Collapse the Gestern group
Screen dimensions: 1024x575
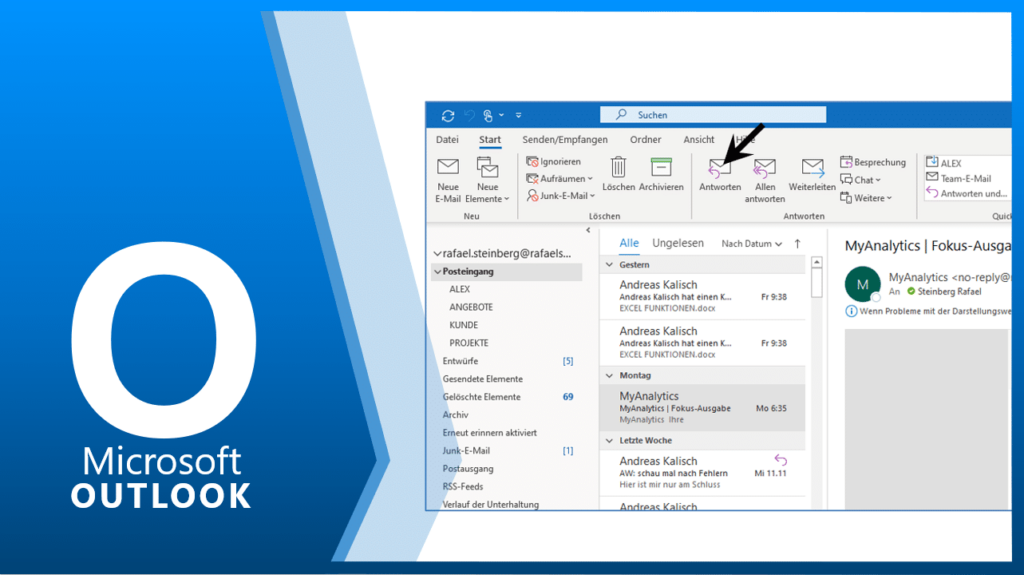pos(609,265)
